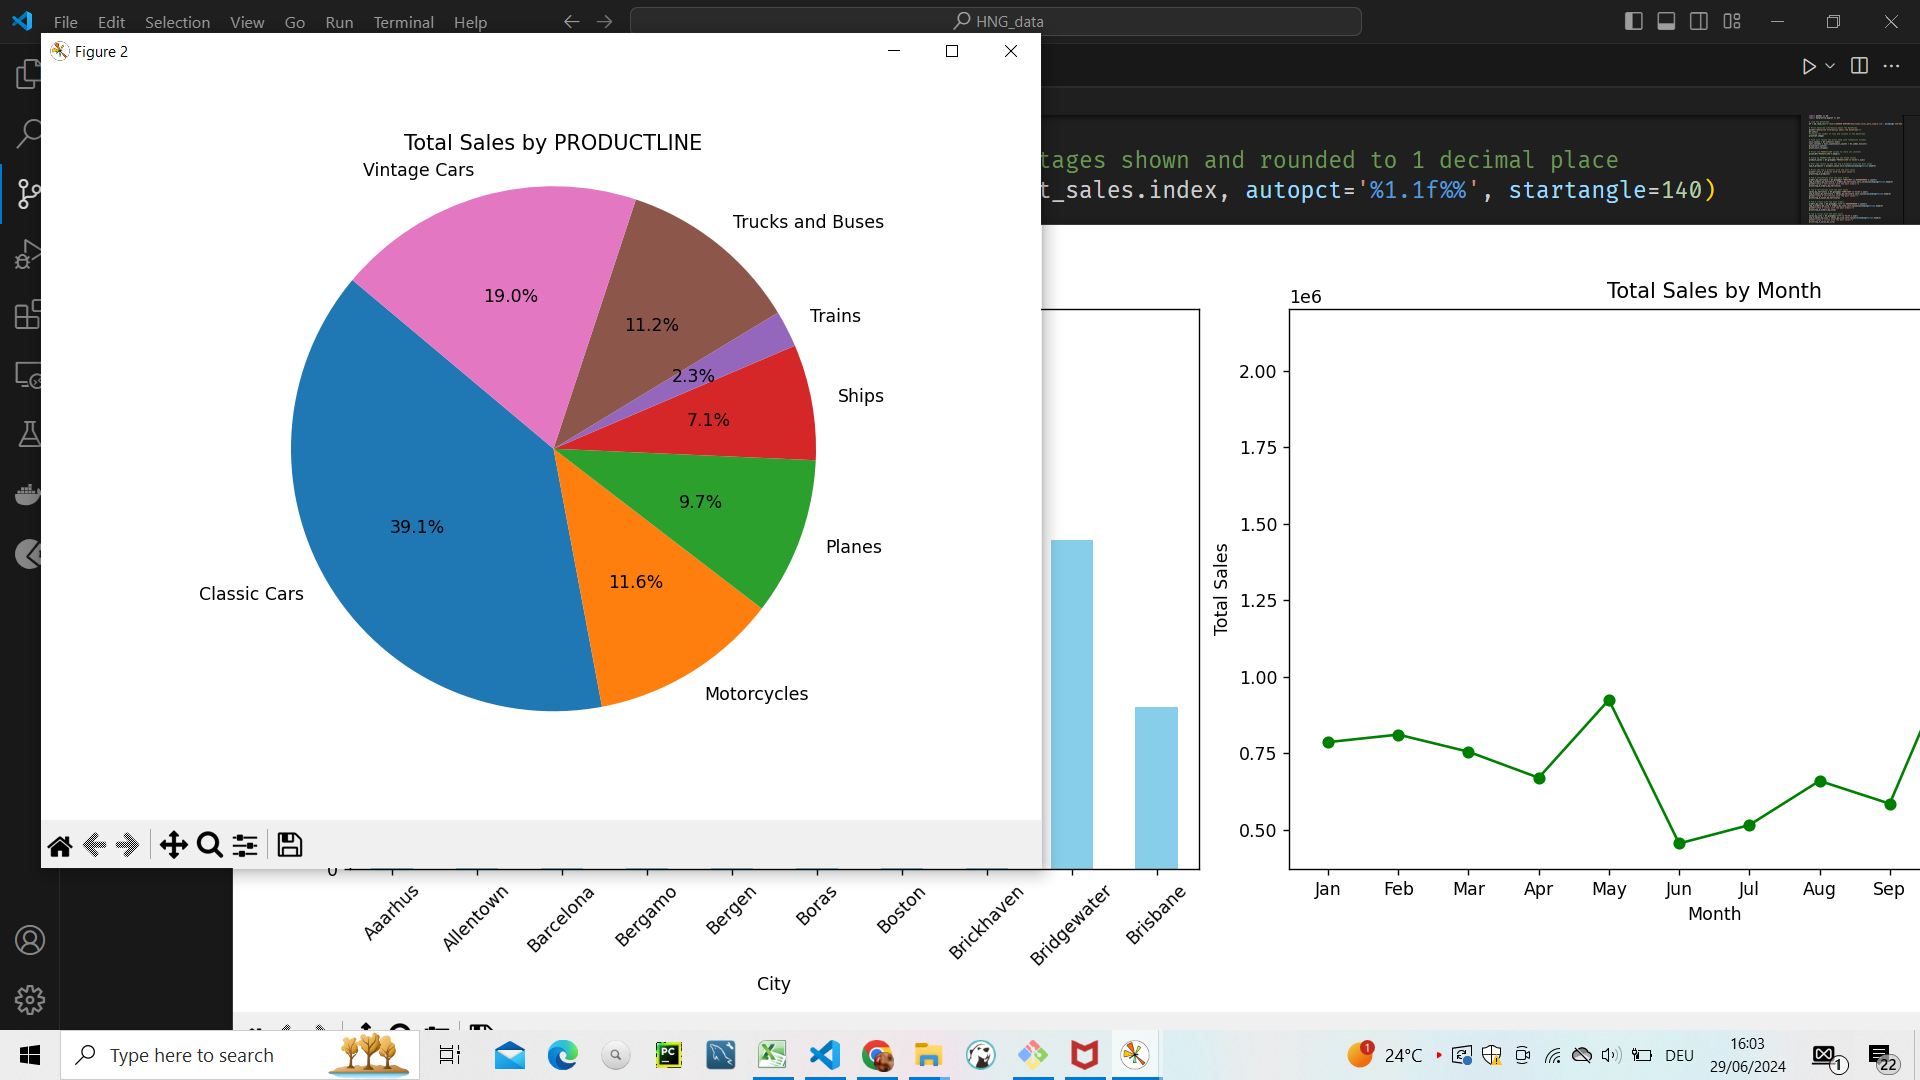Activate the Zoom to rectangle tool
1920x1080 pixels.
210,846
